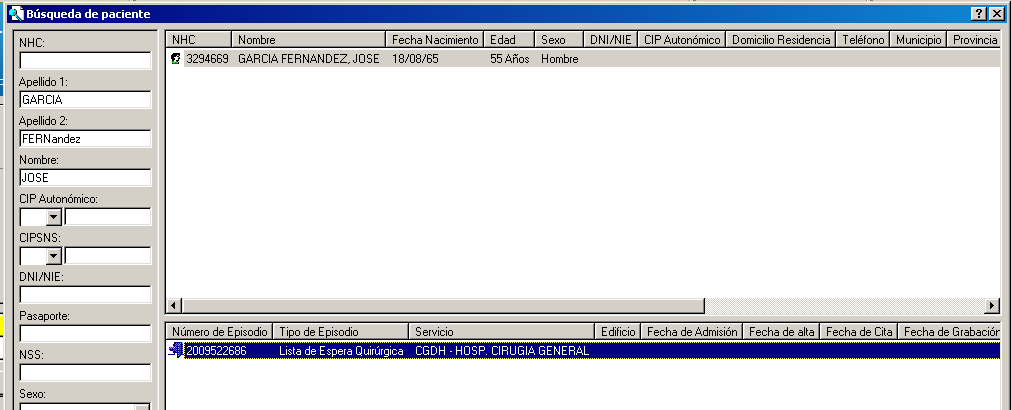
Task: Click the Municipio column header
Action: [x=918, y=40]
